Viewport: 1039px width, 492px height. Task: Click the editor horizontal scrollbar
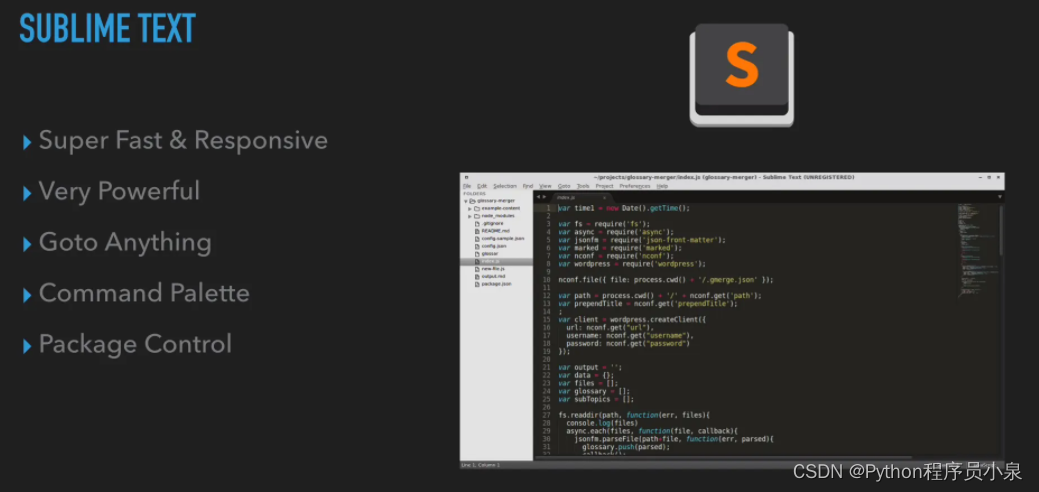[722, 458]
